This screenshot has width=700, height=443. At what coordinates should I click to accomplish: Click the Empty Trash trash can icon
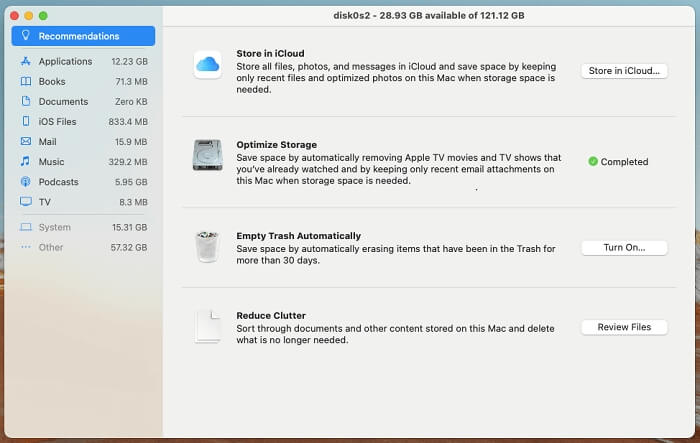pos(208,246)
